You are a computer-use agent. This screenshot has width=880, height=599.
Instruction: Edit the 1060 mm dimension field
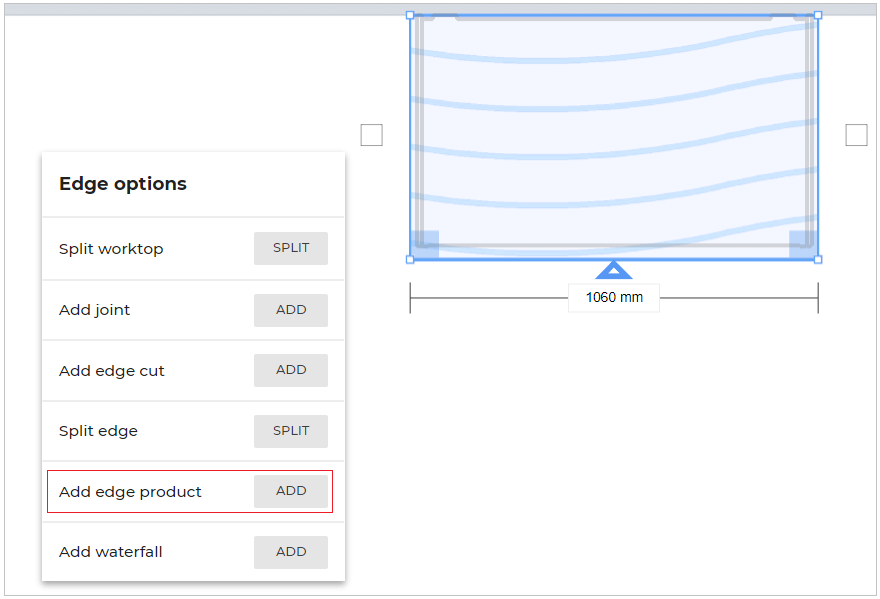(x=614, y=297)
